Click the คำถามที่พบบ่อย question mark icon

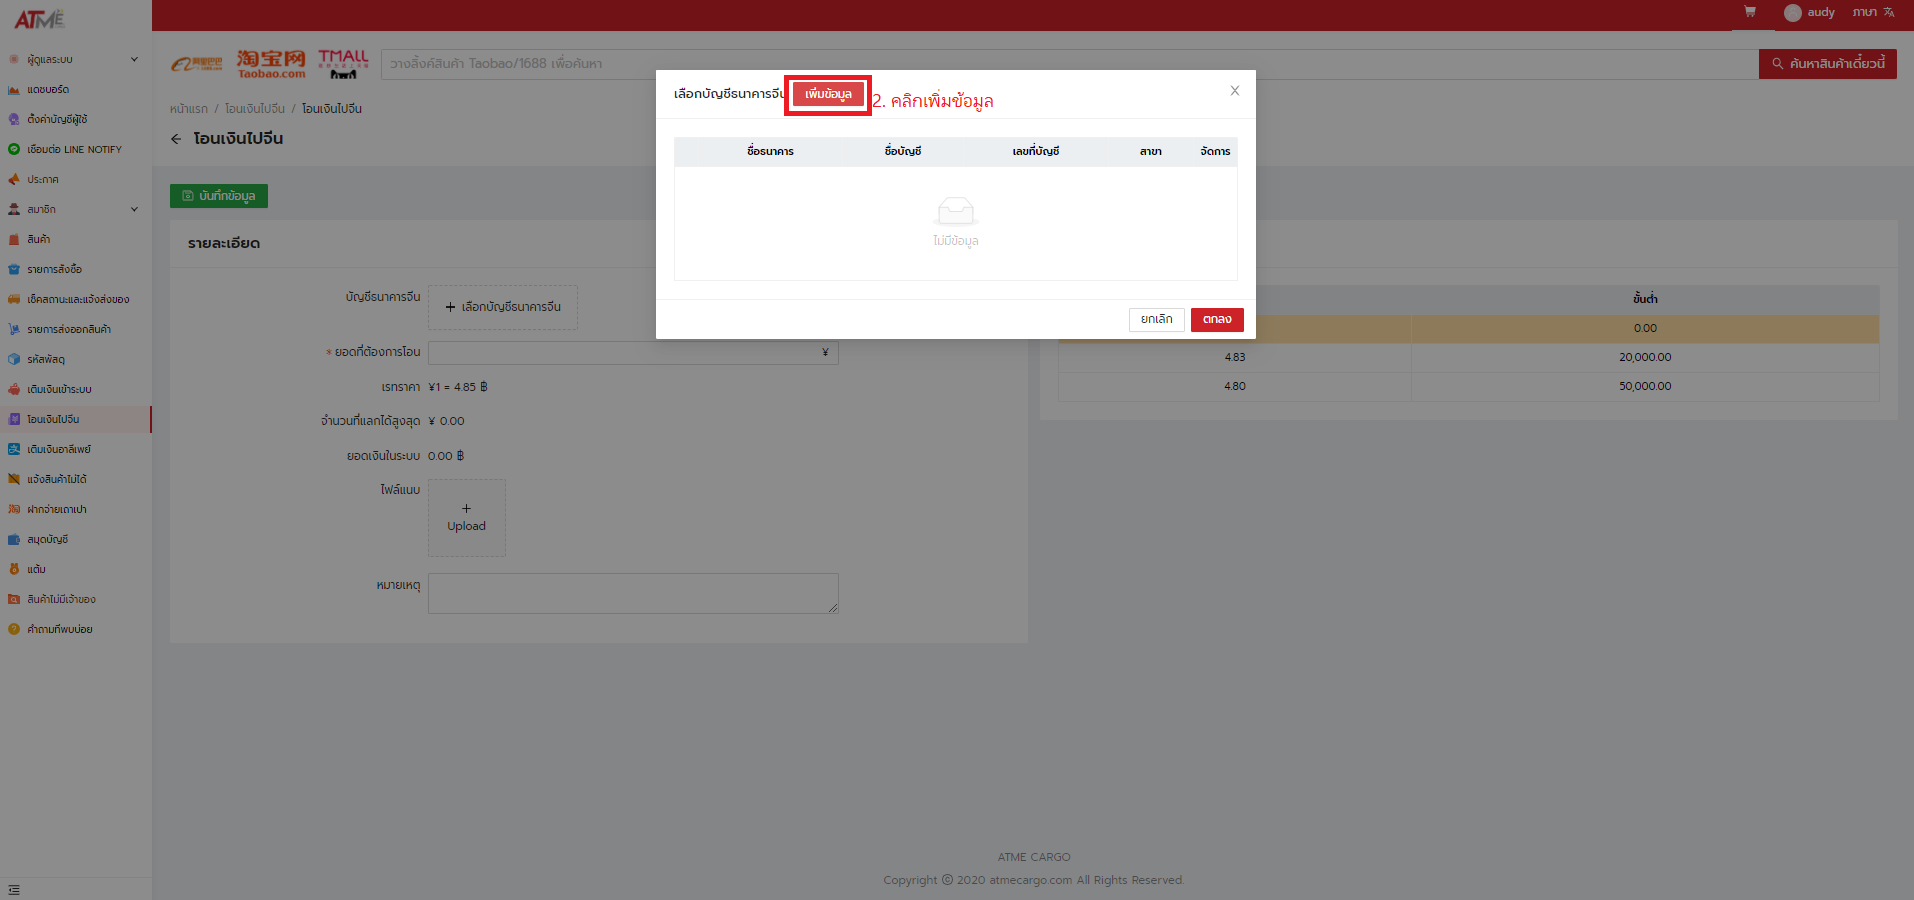pos(14,630)
